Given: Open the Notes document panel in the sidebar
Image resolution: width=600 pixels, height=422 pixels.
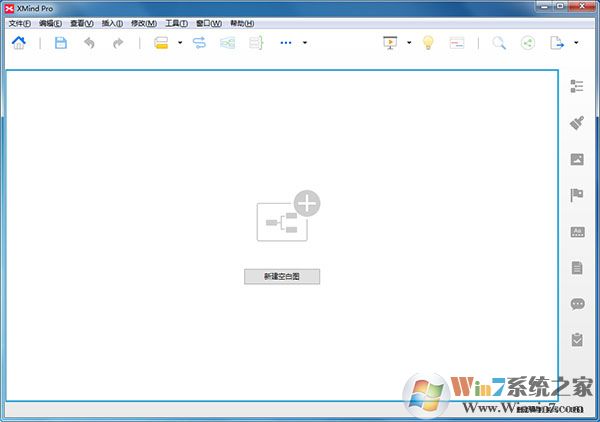Looking at the screenshot, I should pyautogui.click(x=577, y=268).
